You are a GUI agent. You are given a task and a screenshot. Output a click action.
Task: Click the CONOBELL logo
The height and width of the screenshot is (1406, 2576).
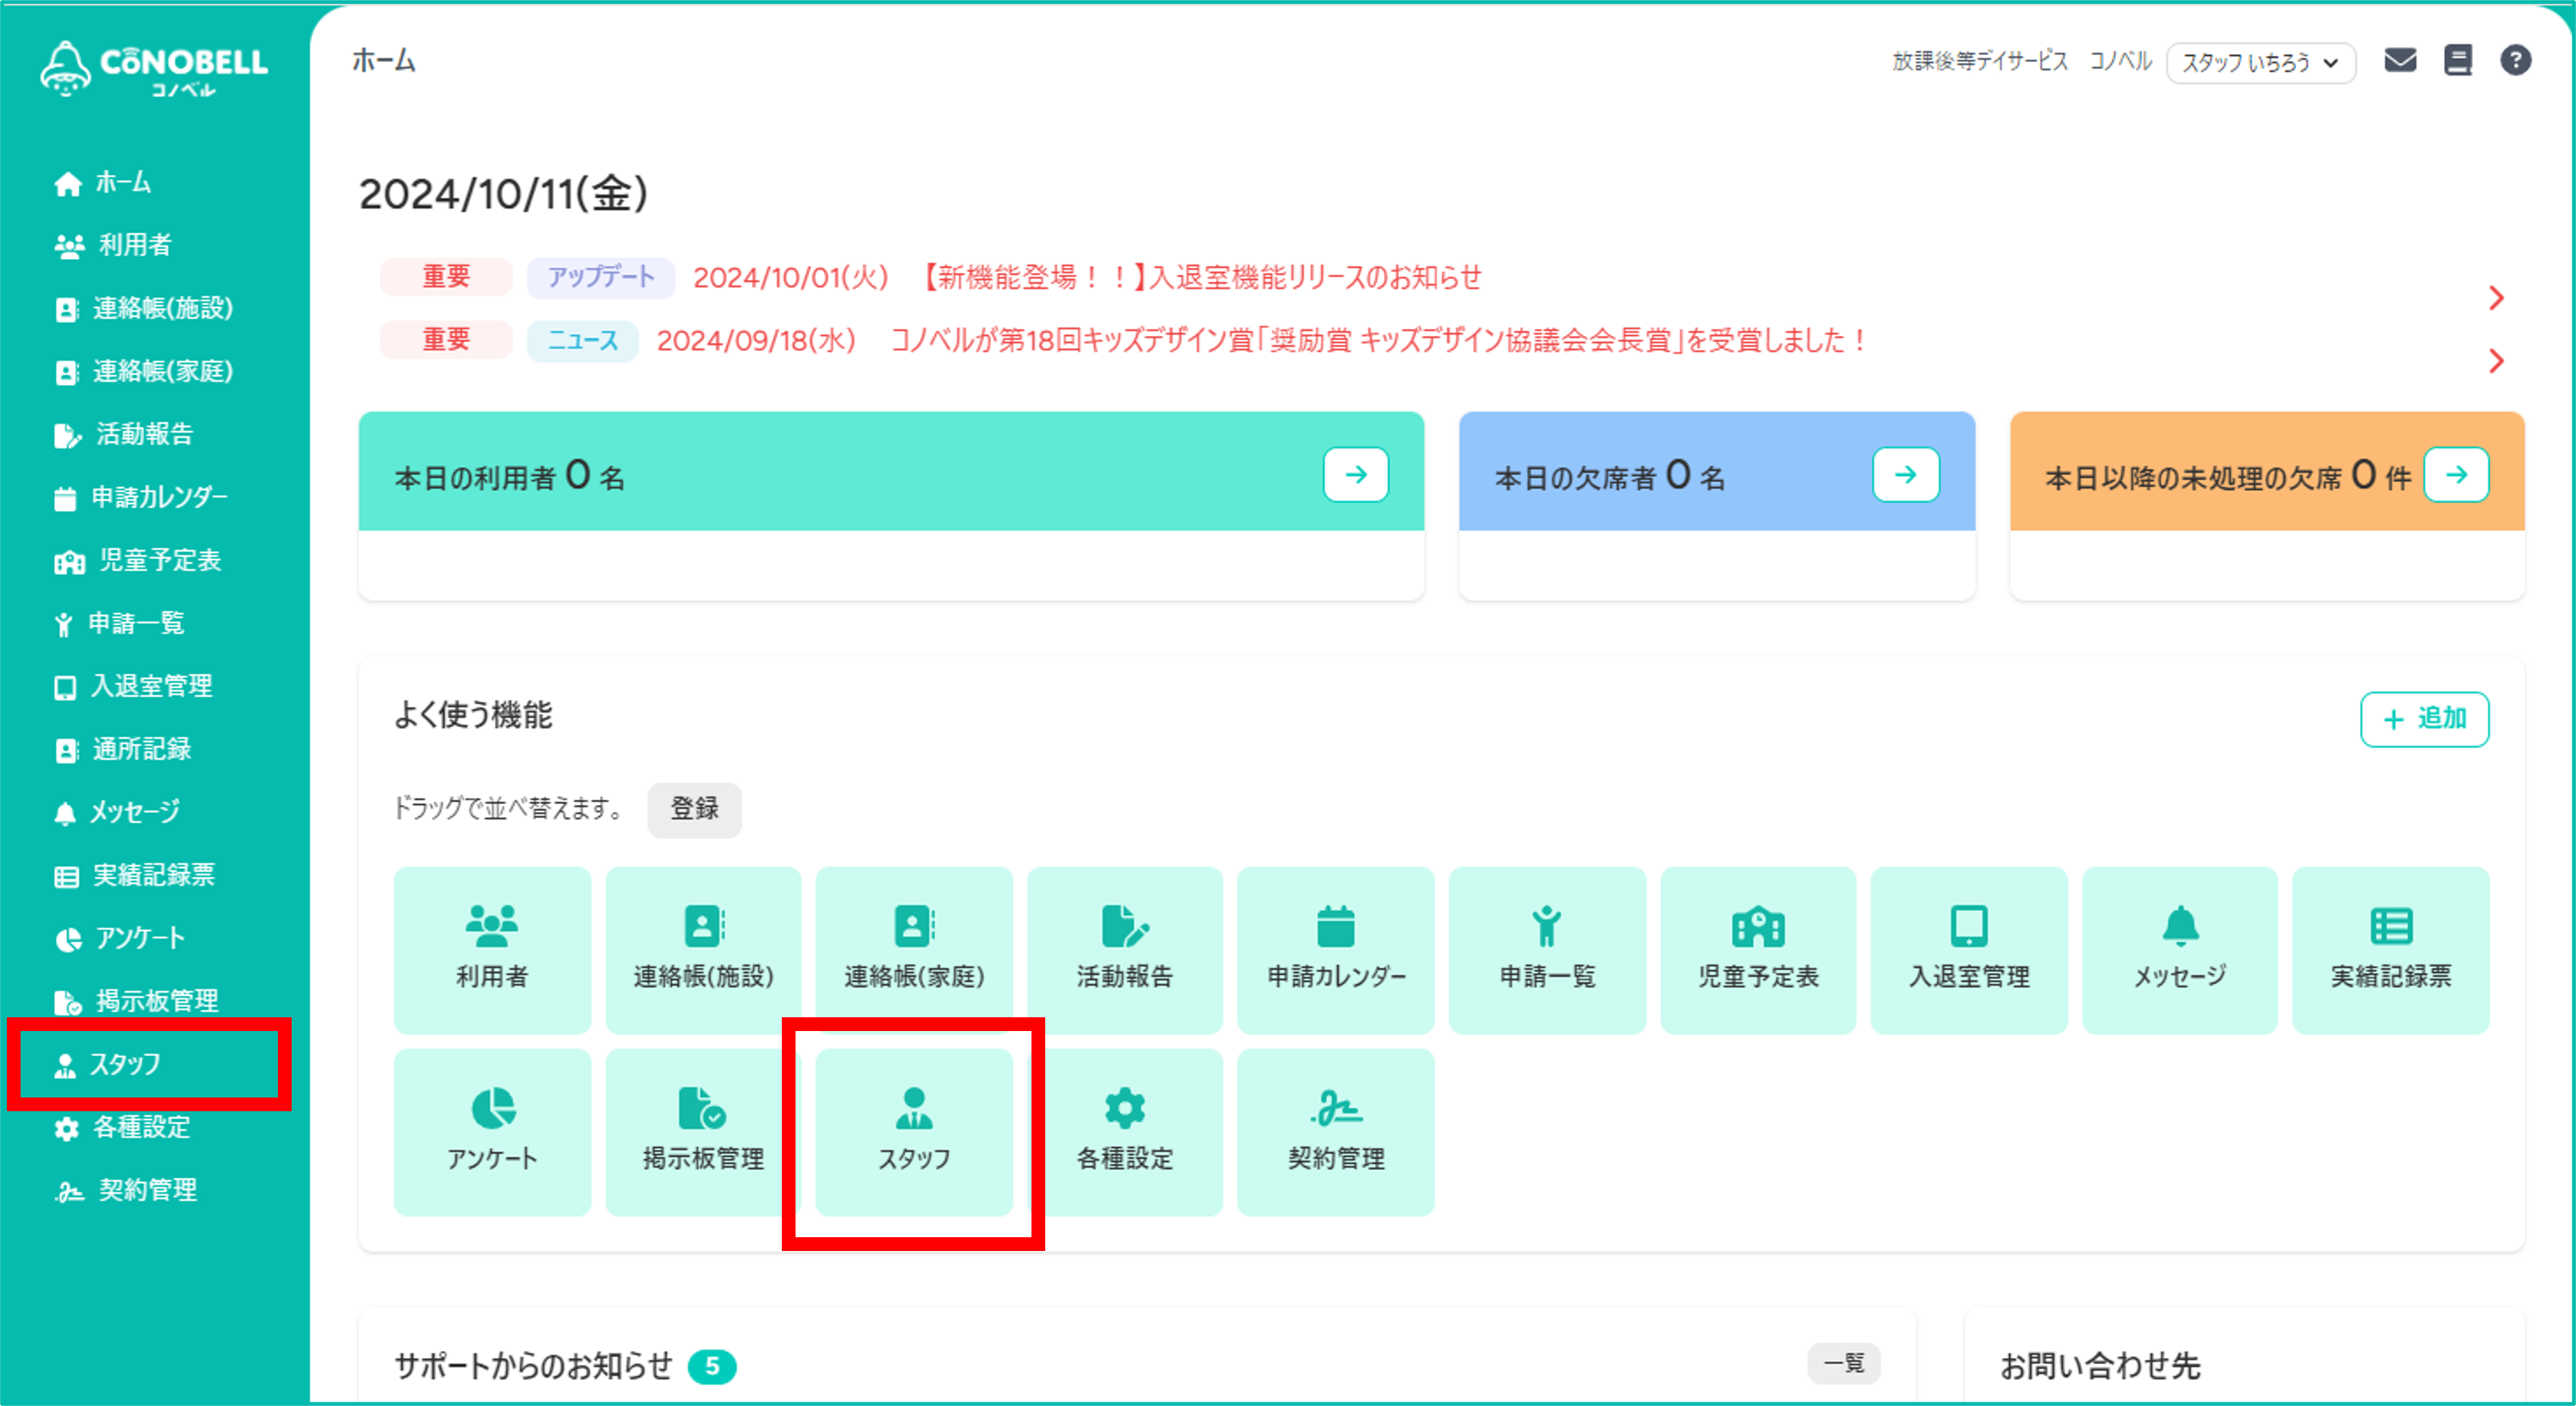(x=154, y=68)
